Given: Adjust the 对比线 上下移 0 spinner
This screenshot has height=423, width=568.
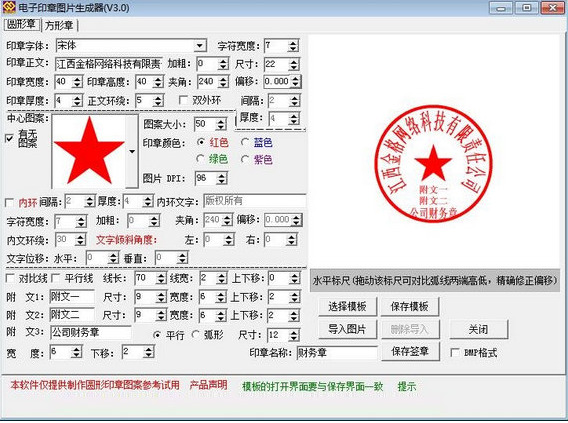Looking at the screenshot, I should (x=284, y=278).
